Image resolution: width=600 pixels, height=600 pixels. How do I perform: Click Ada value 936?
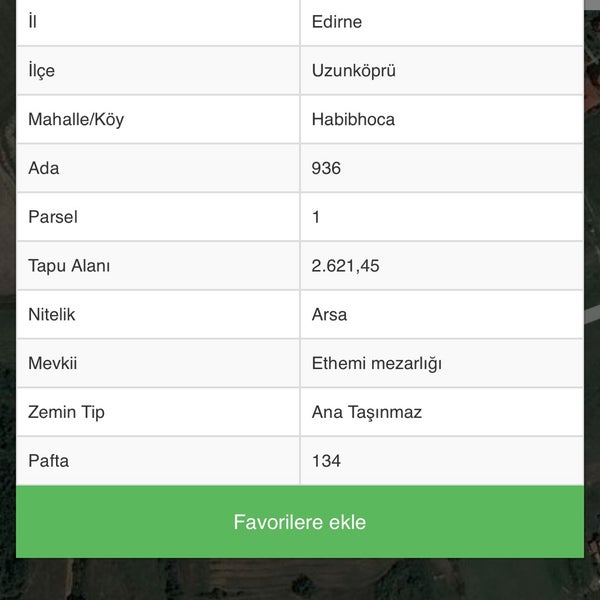tap(326, 168)
